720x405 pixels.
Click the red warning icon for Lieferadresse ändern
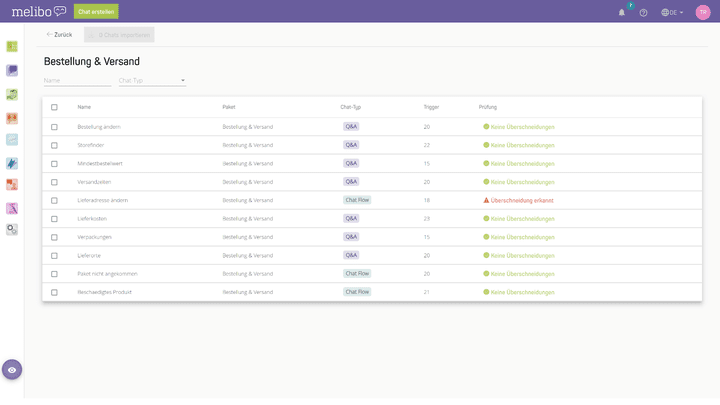486,200
